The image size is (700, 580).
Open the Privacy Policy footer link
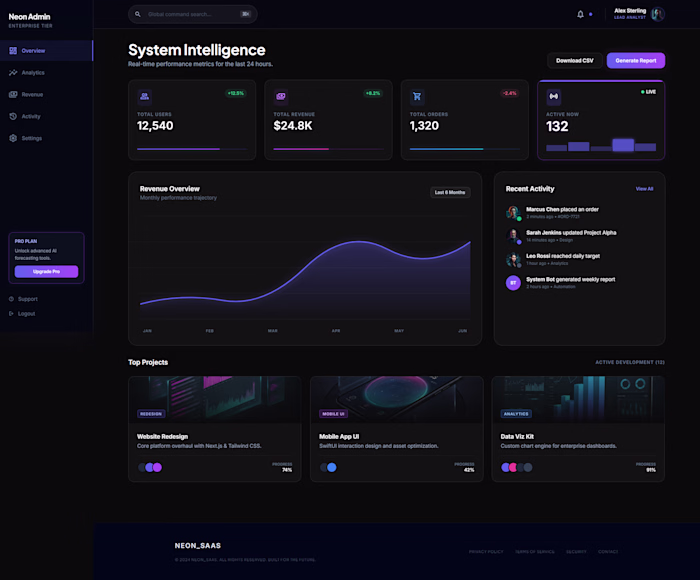coord(486,552)
